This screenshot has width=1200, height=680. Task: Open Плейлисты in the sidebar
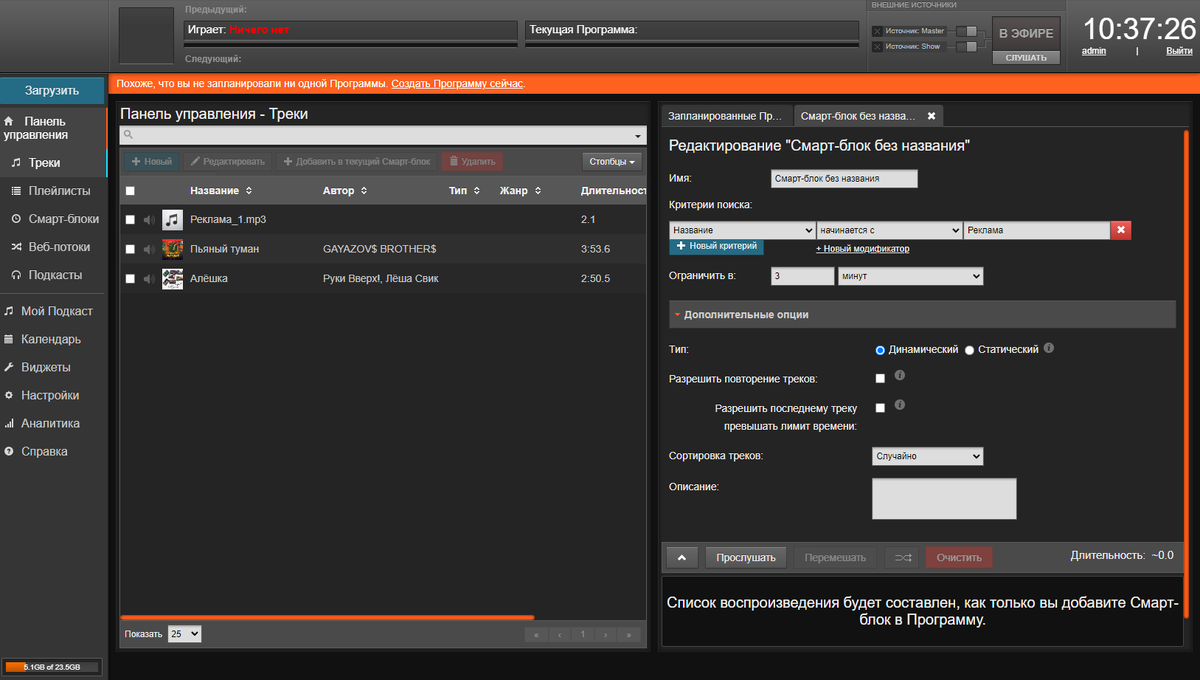coord(59,190)
